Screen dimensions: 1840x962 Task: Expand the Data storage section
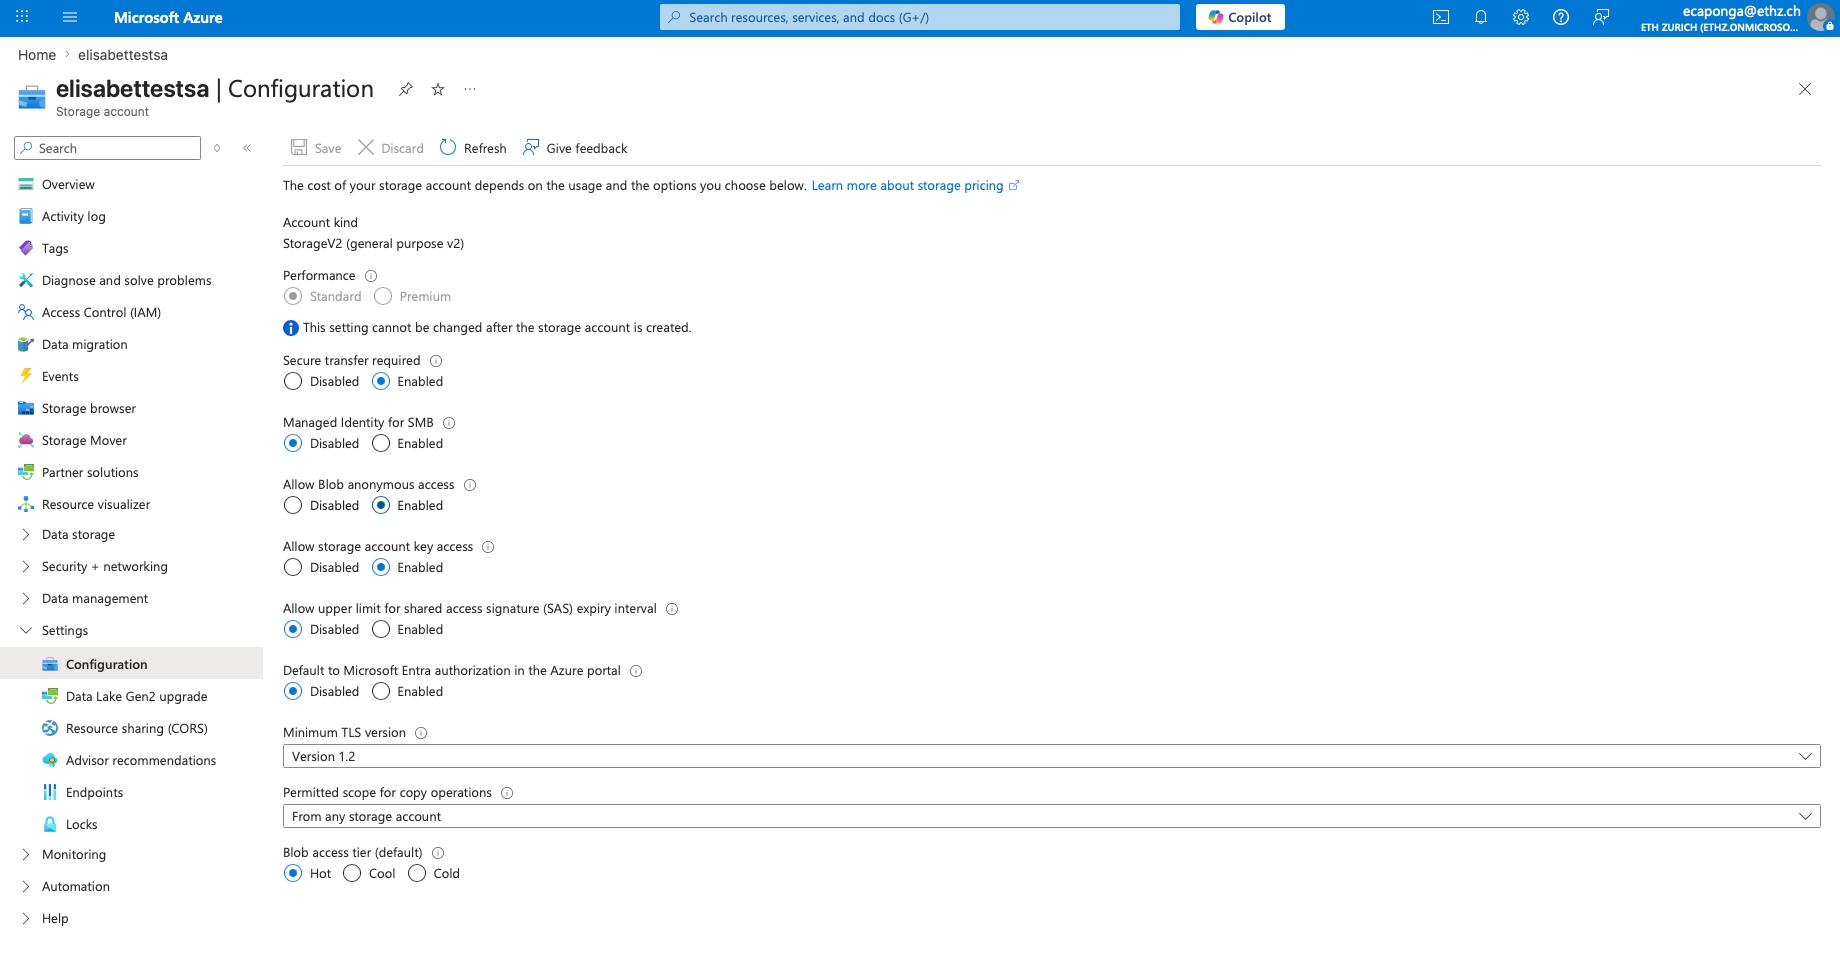point(26,535)
